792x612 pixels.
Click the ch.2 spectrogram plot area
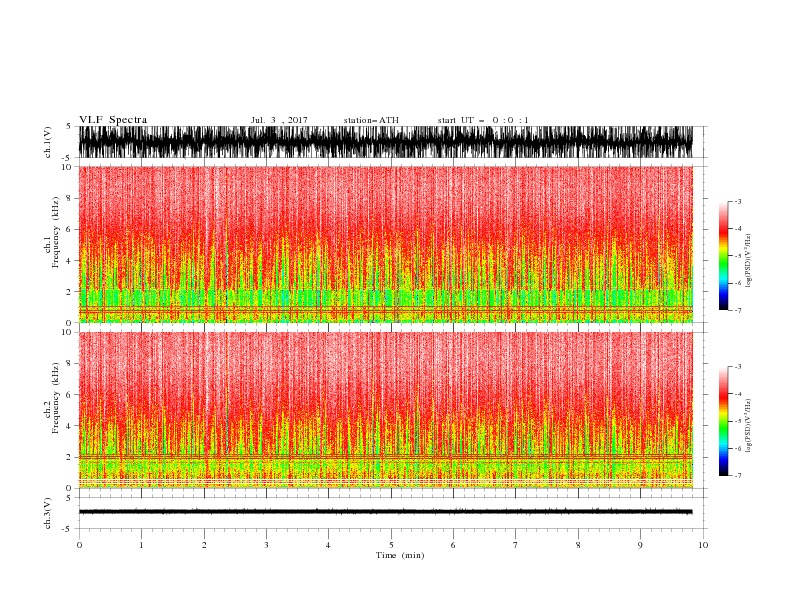(x=385, y=410)
